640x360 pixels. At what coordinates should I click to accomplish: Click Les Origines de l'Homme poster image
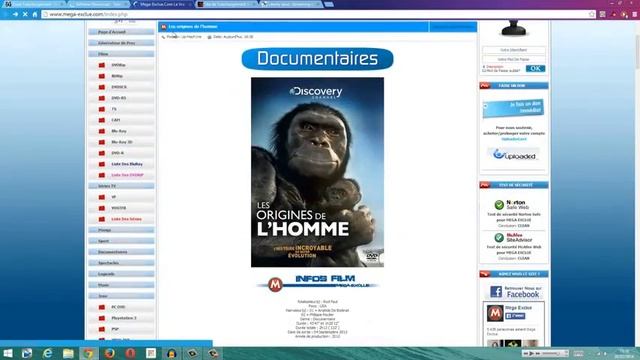pyautogui.click(x=318, y=172)
